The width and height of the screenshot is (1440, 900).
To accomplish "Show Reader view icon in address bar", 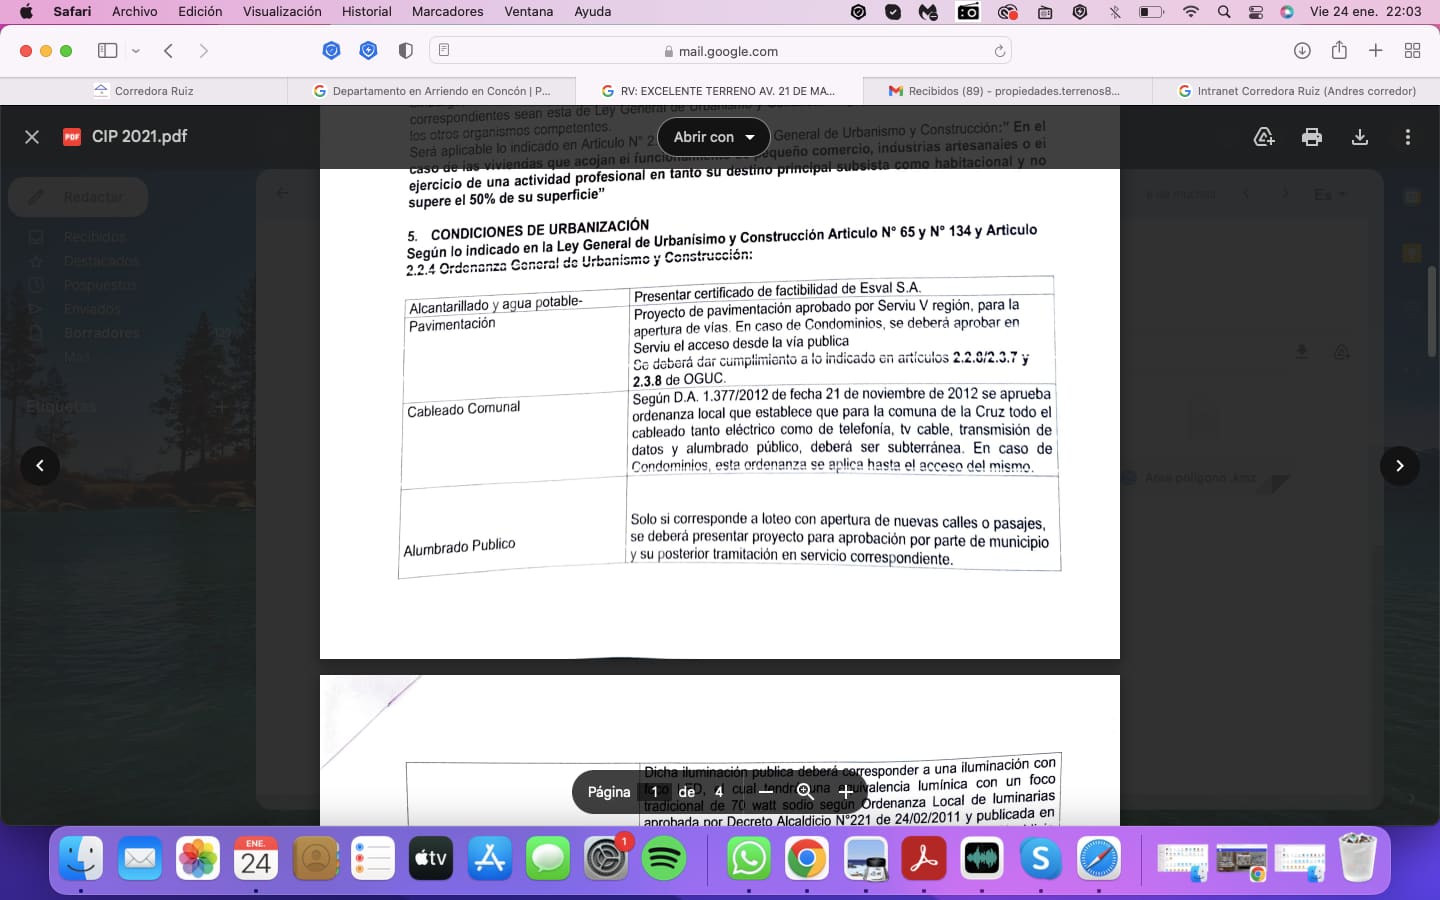I will tap(444, 51).
